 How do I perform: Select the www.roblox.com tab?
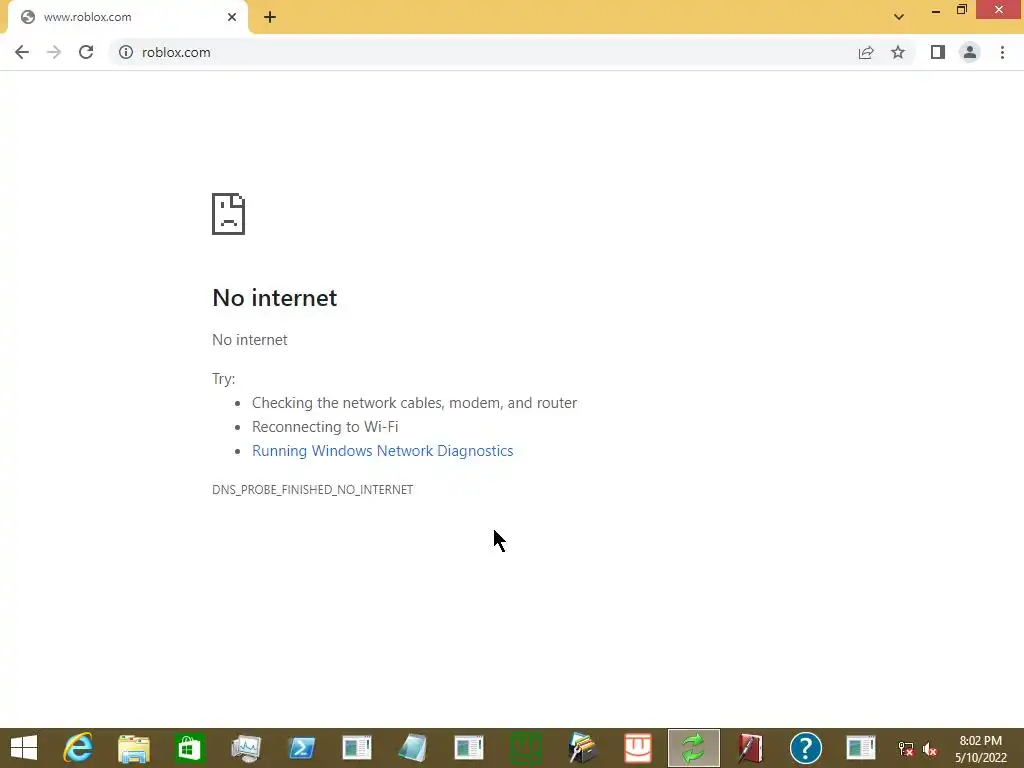coord(127,18)
